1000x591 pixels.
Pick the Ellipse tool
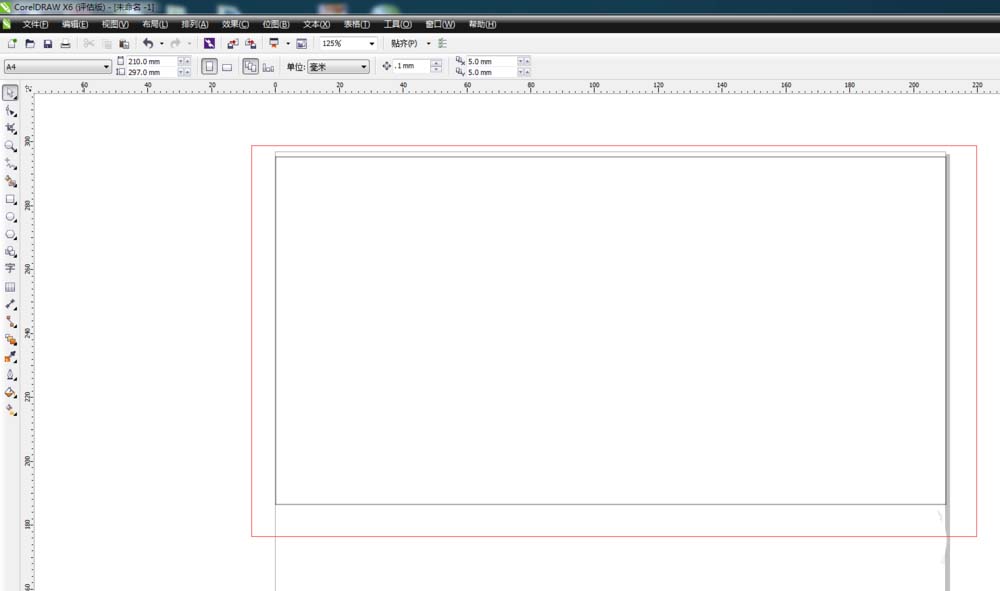[x=10, y=216]
